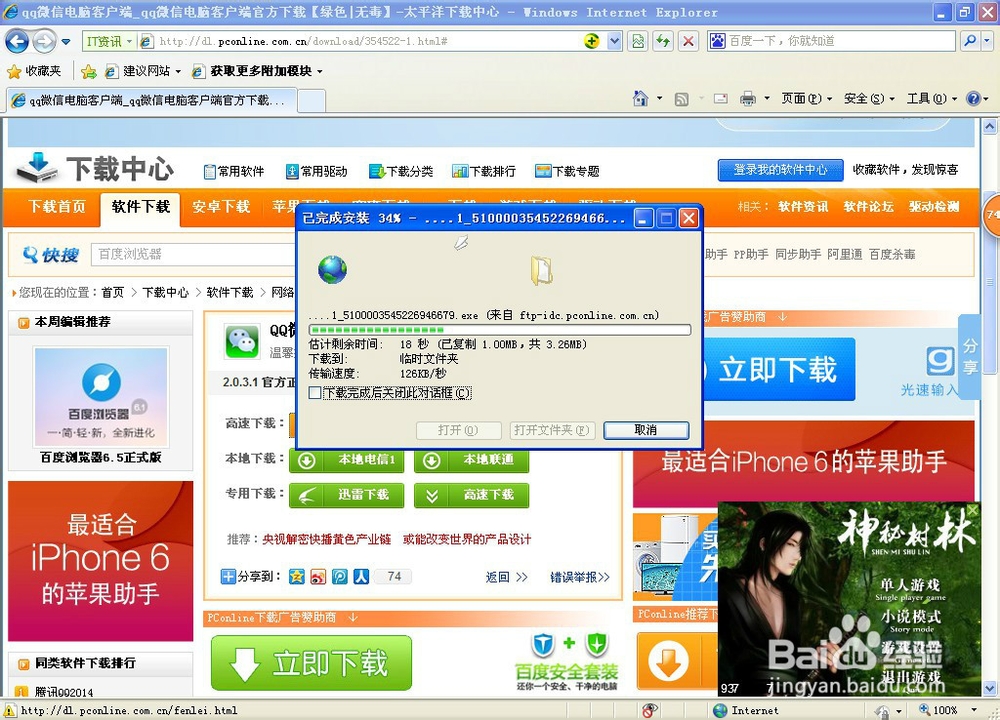1000x720 pixels.
Task: Click the 取消 cancel button
Action: point(645,430)
